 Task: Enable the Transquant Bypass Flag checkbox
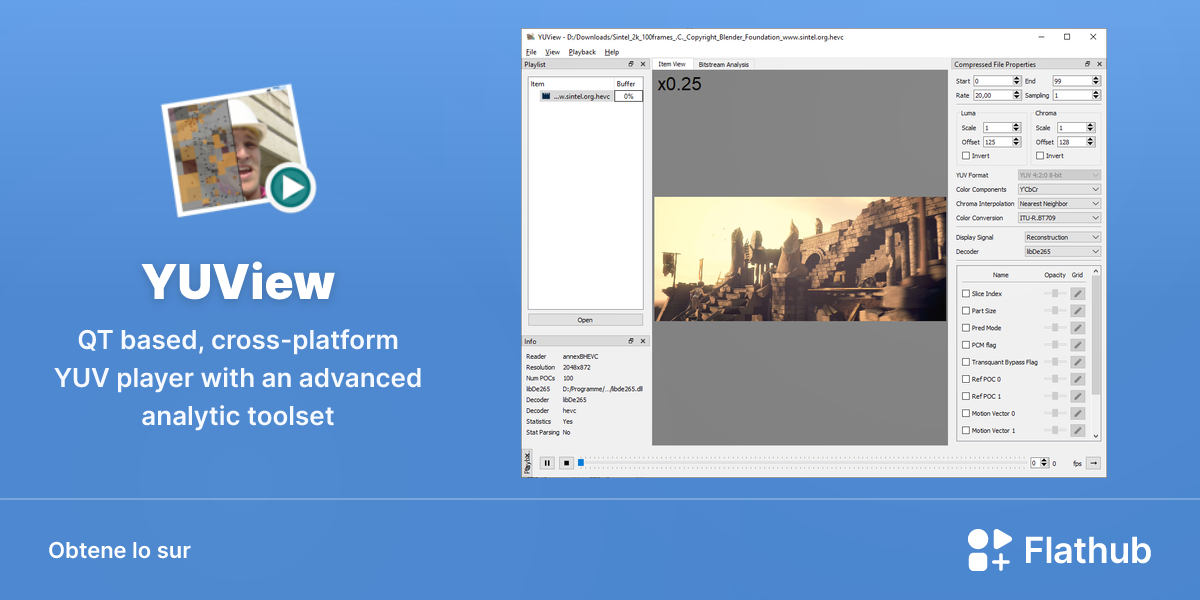tap(966, 362)
